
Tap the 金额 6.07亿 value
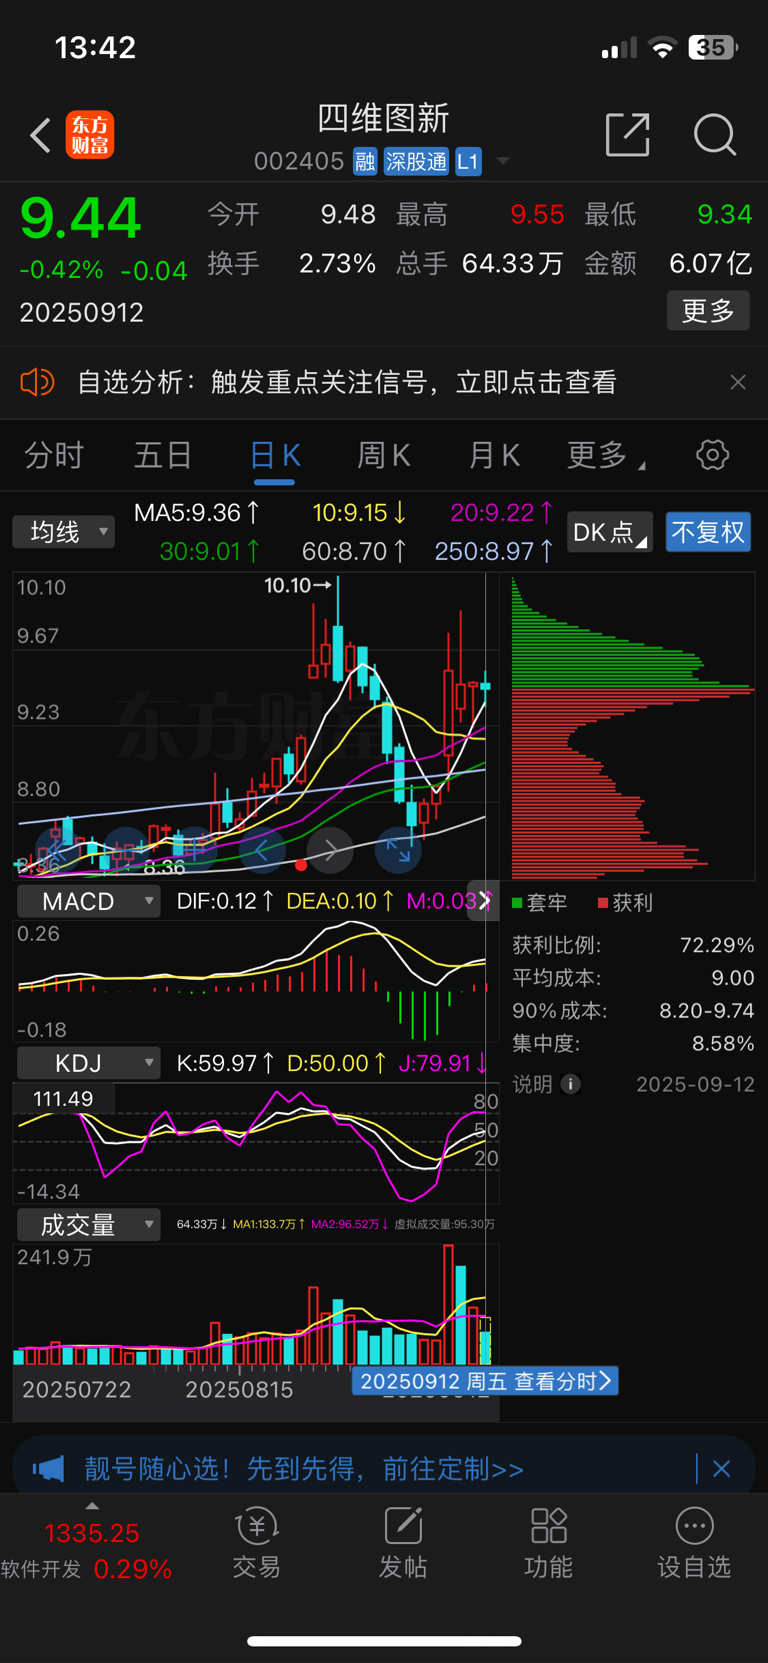pyautogui.click(x=710, y=264)
